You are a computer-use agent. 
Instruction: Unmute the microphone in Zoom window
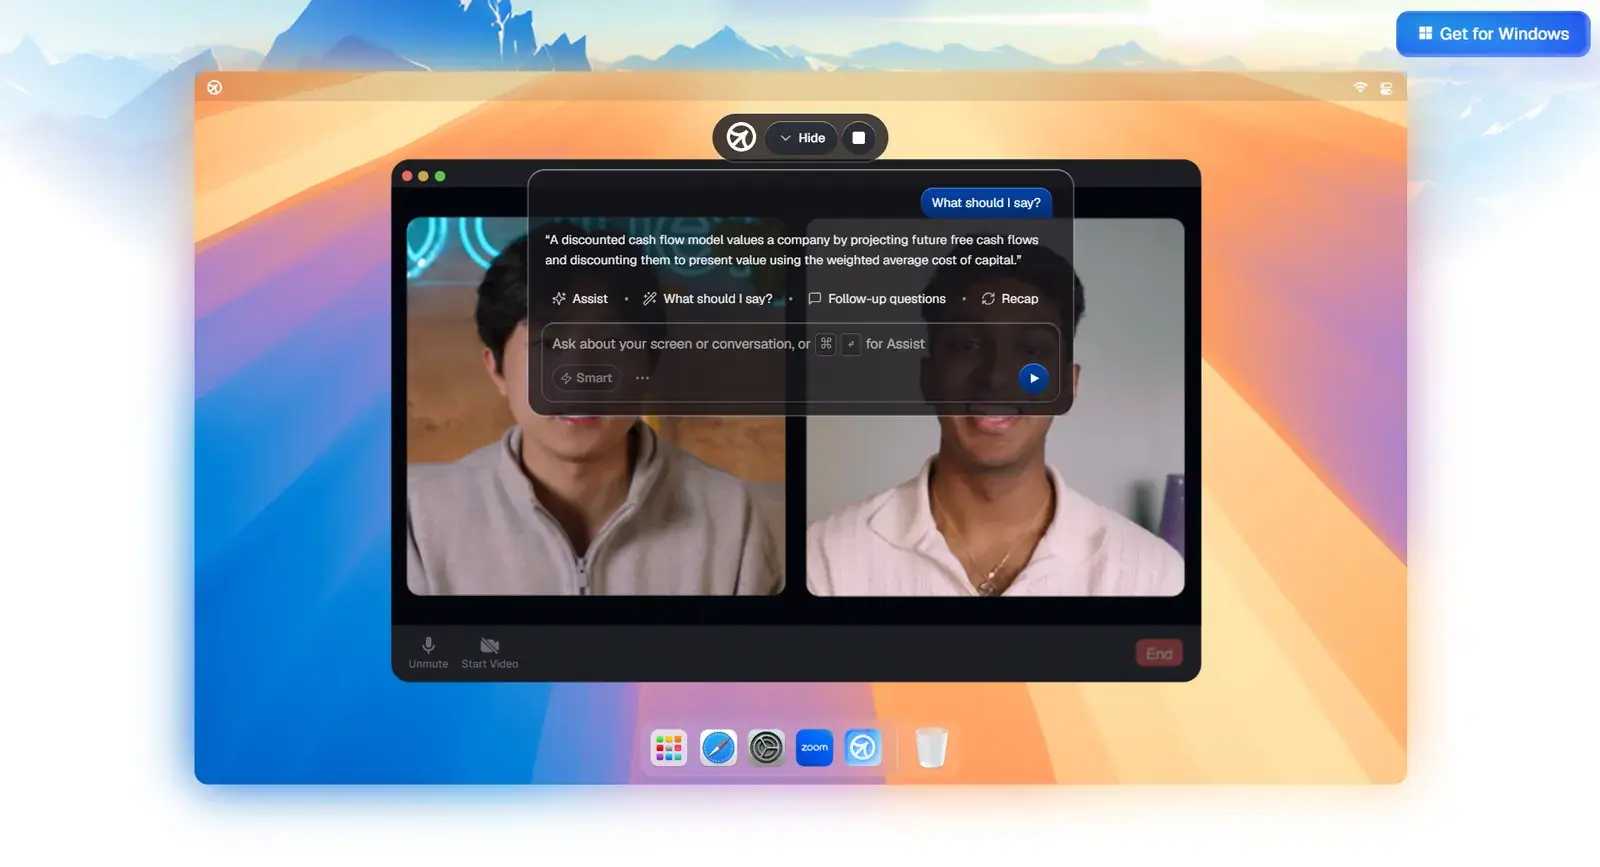428,652
